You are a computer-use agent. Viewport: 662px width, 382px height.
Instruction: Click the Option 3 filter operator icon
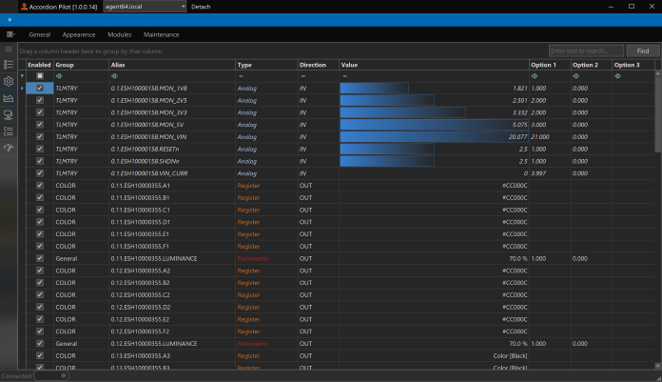point(618,76)
